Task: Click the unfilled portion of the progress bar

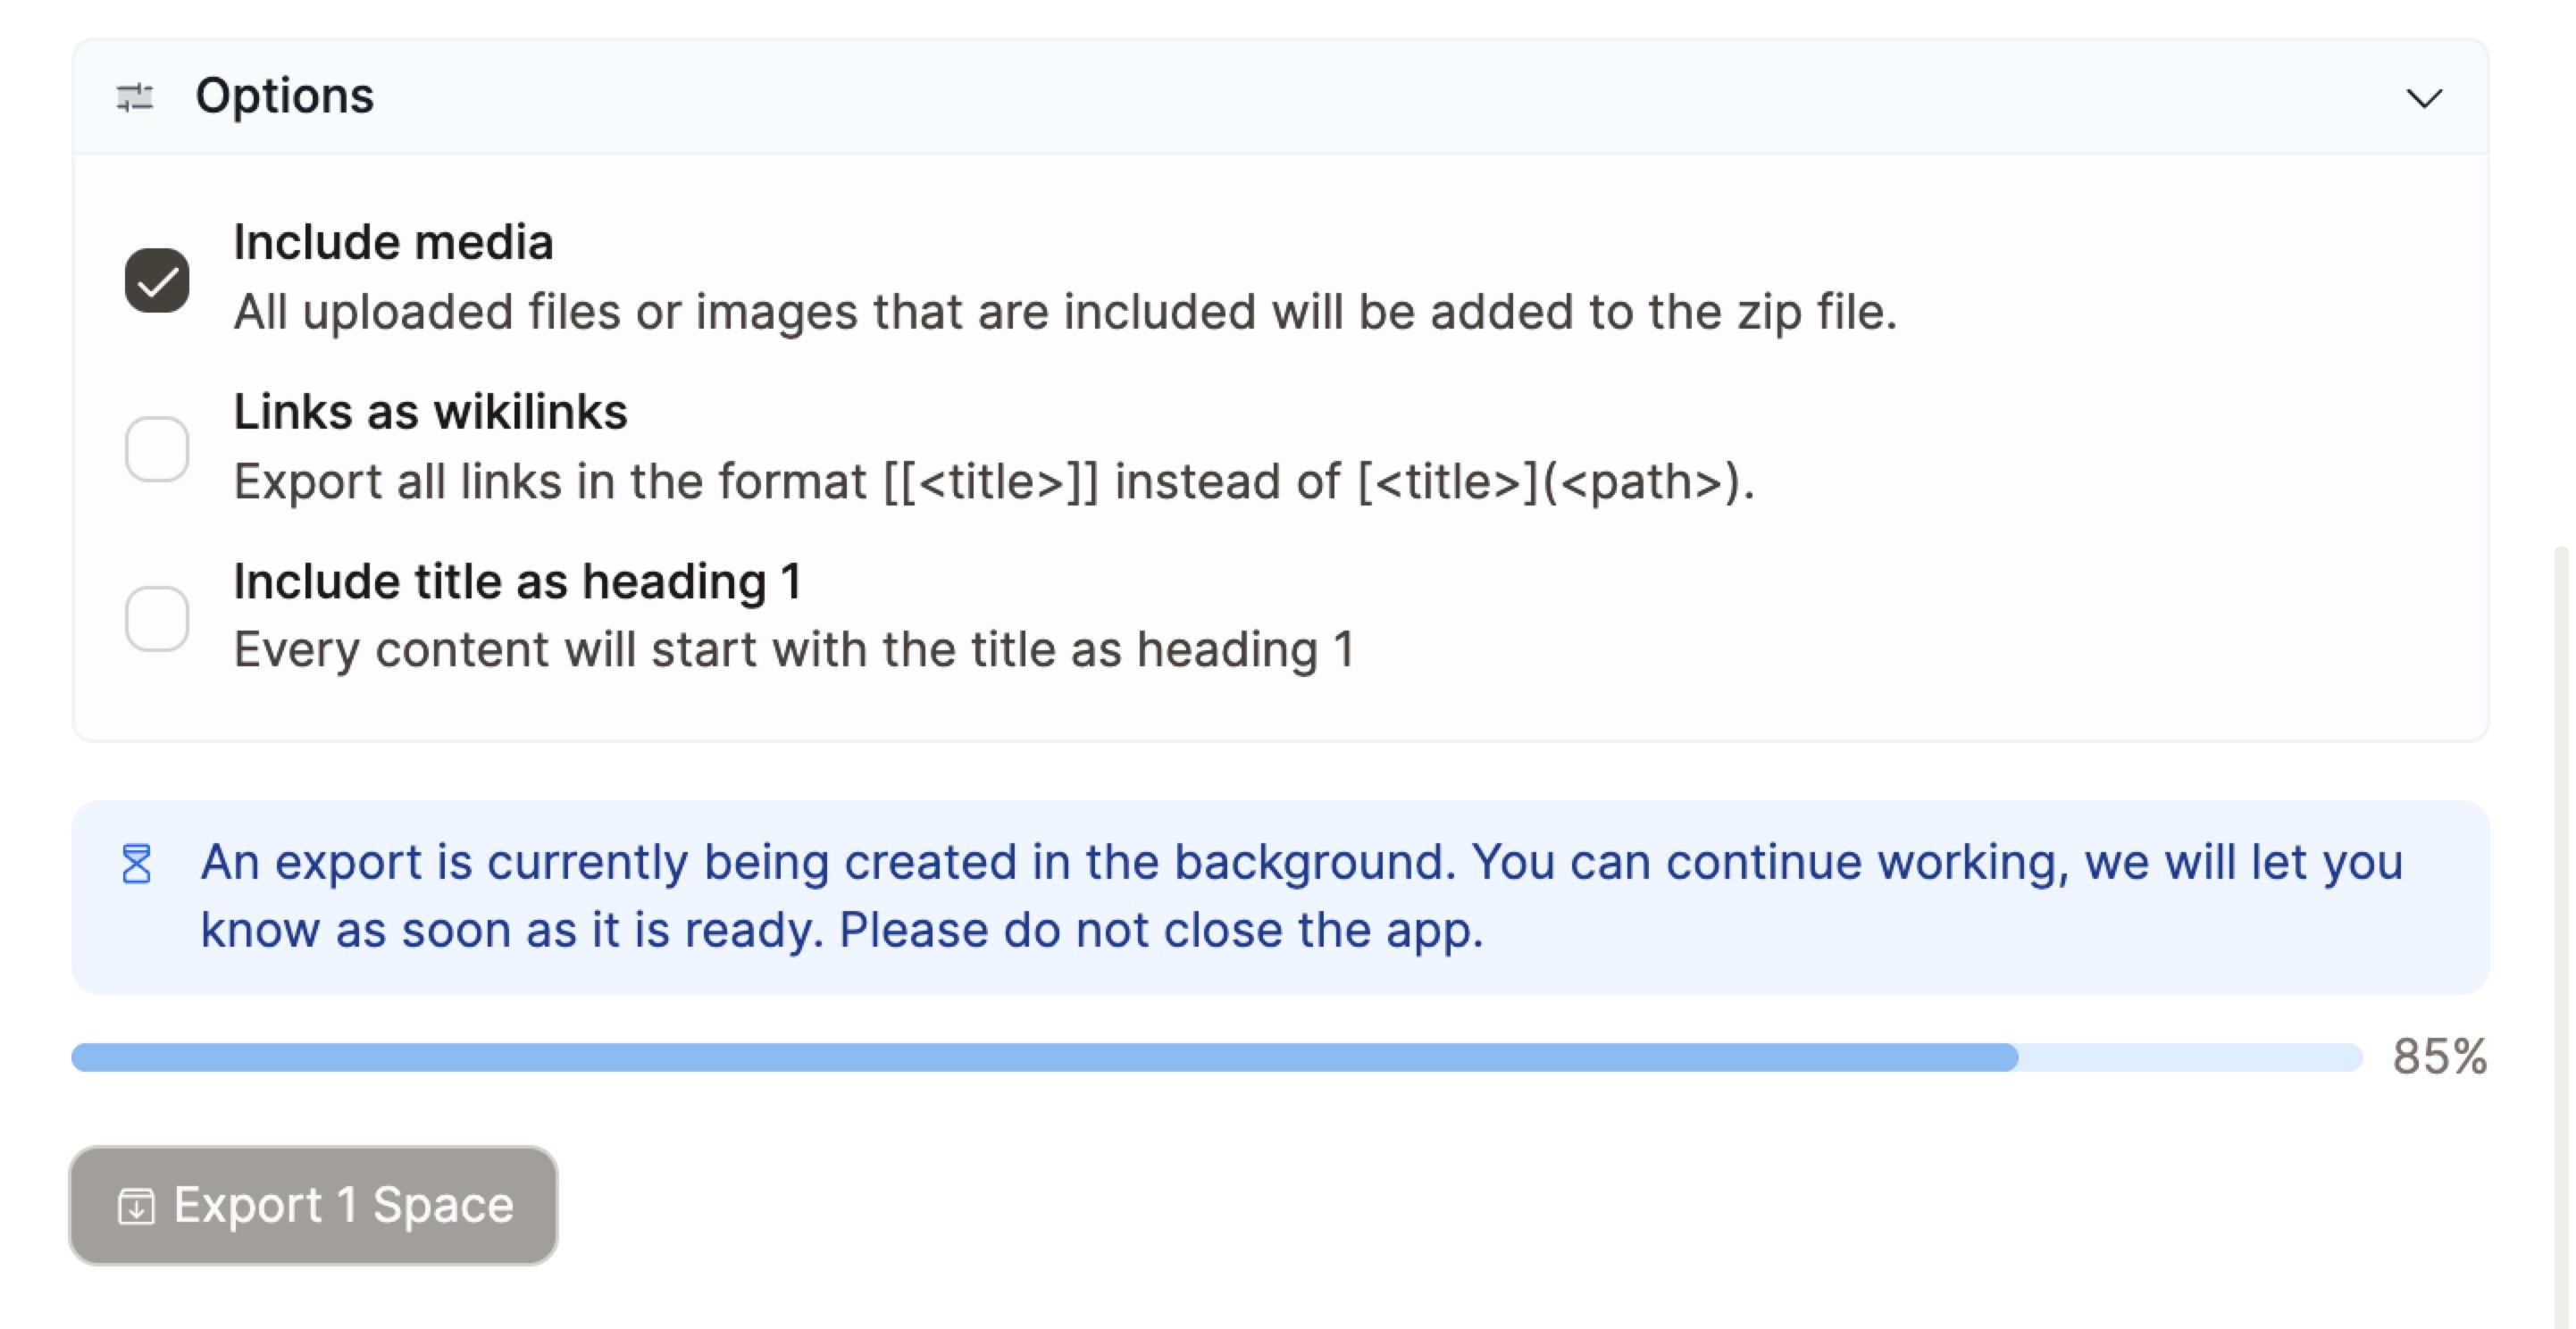Action: 2190,1057
